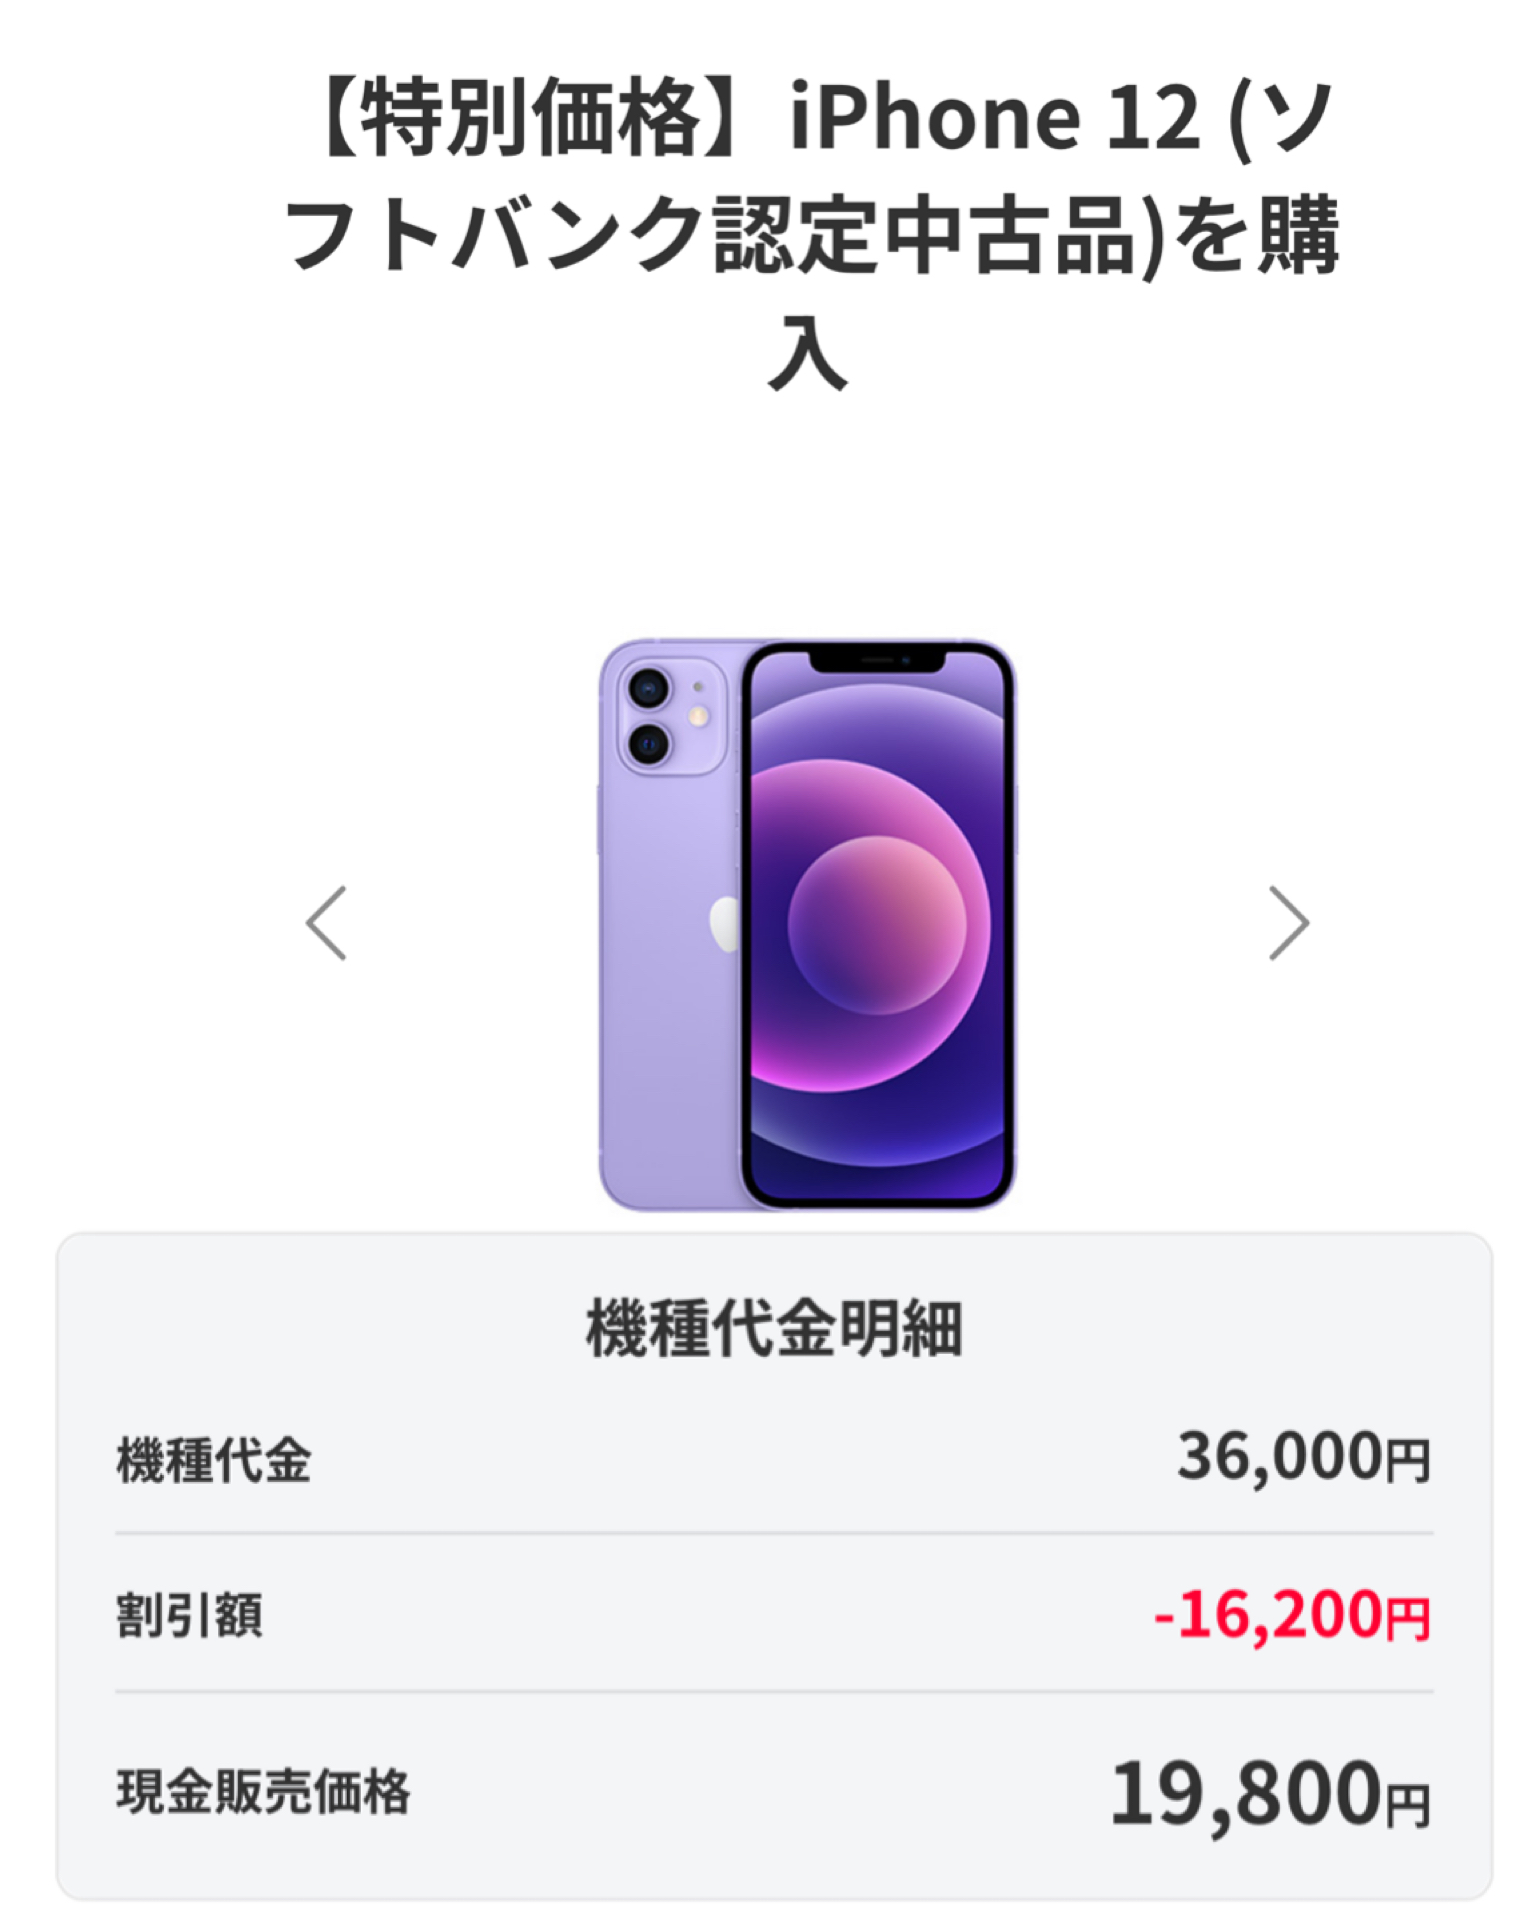Tap the price breakdown card background

coord(774,1566)
